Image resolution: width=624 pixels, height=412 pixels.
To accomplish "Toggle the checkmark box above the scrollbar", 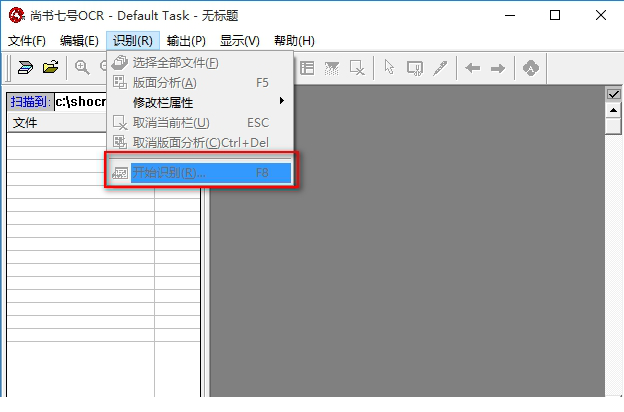I will [x=613, y=94].
